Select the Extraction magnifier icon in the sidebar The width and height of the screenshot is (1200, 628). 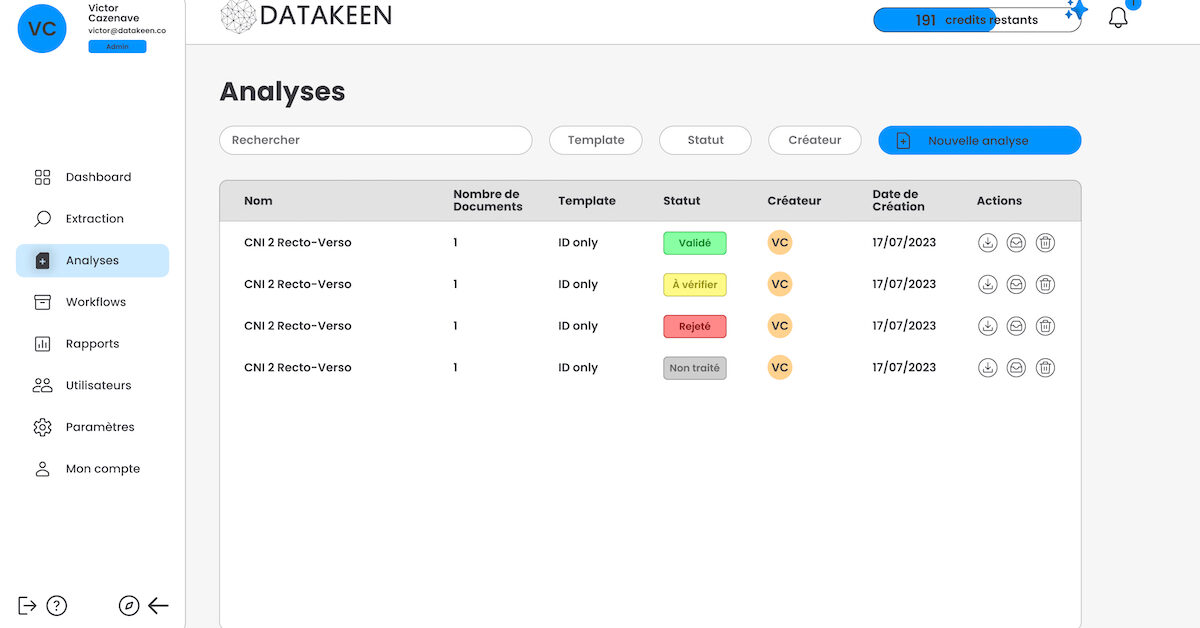tap(41, 218)
